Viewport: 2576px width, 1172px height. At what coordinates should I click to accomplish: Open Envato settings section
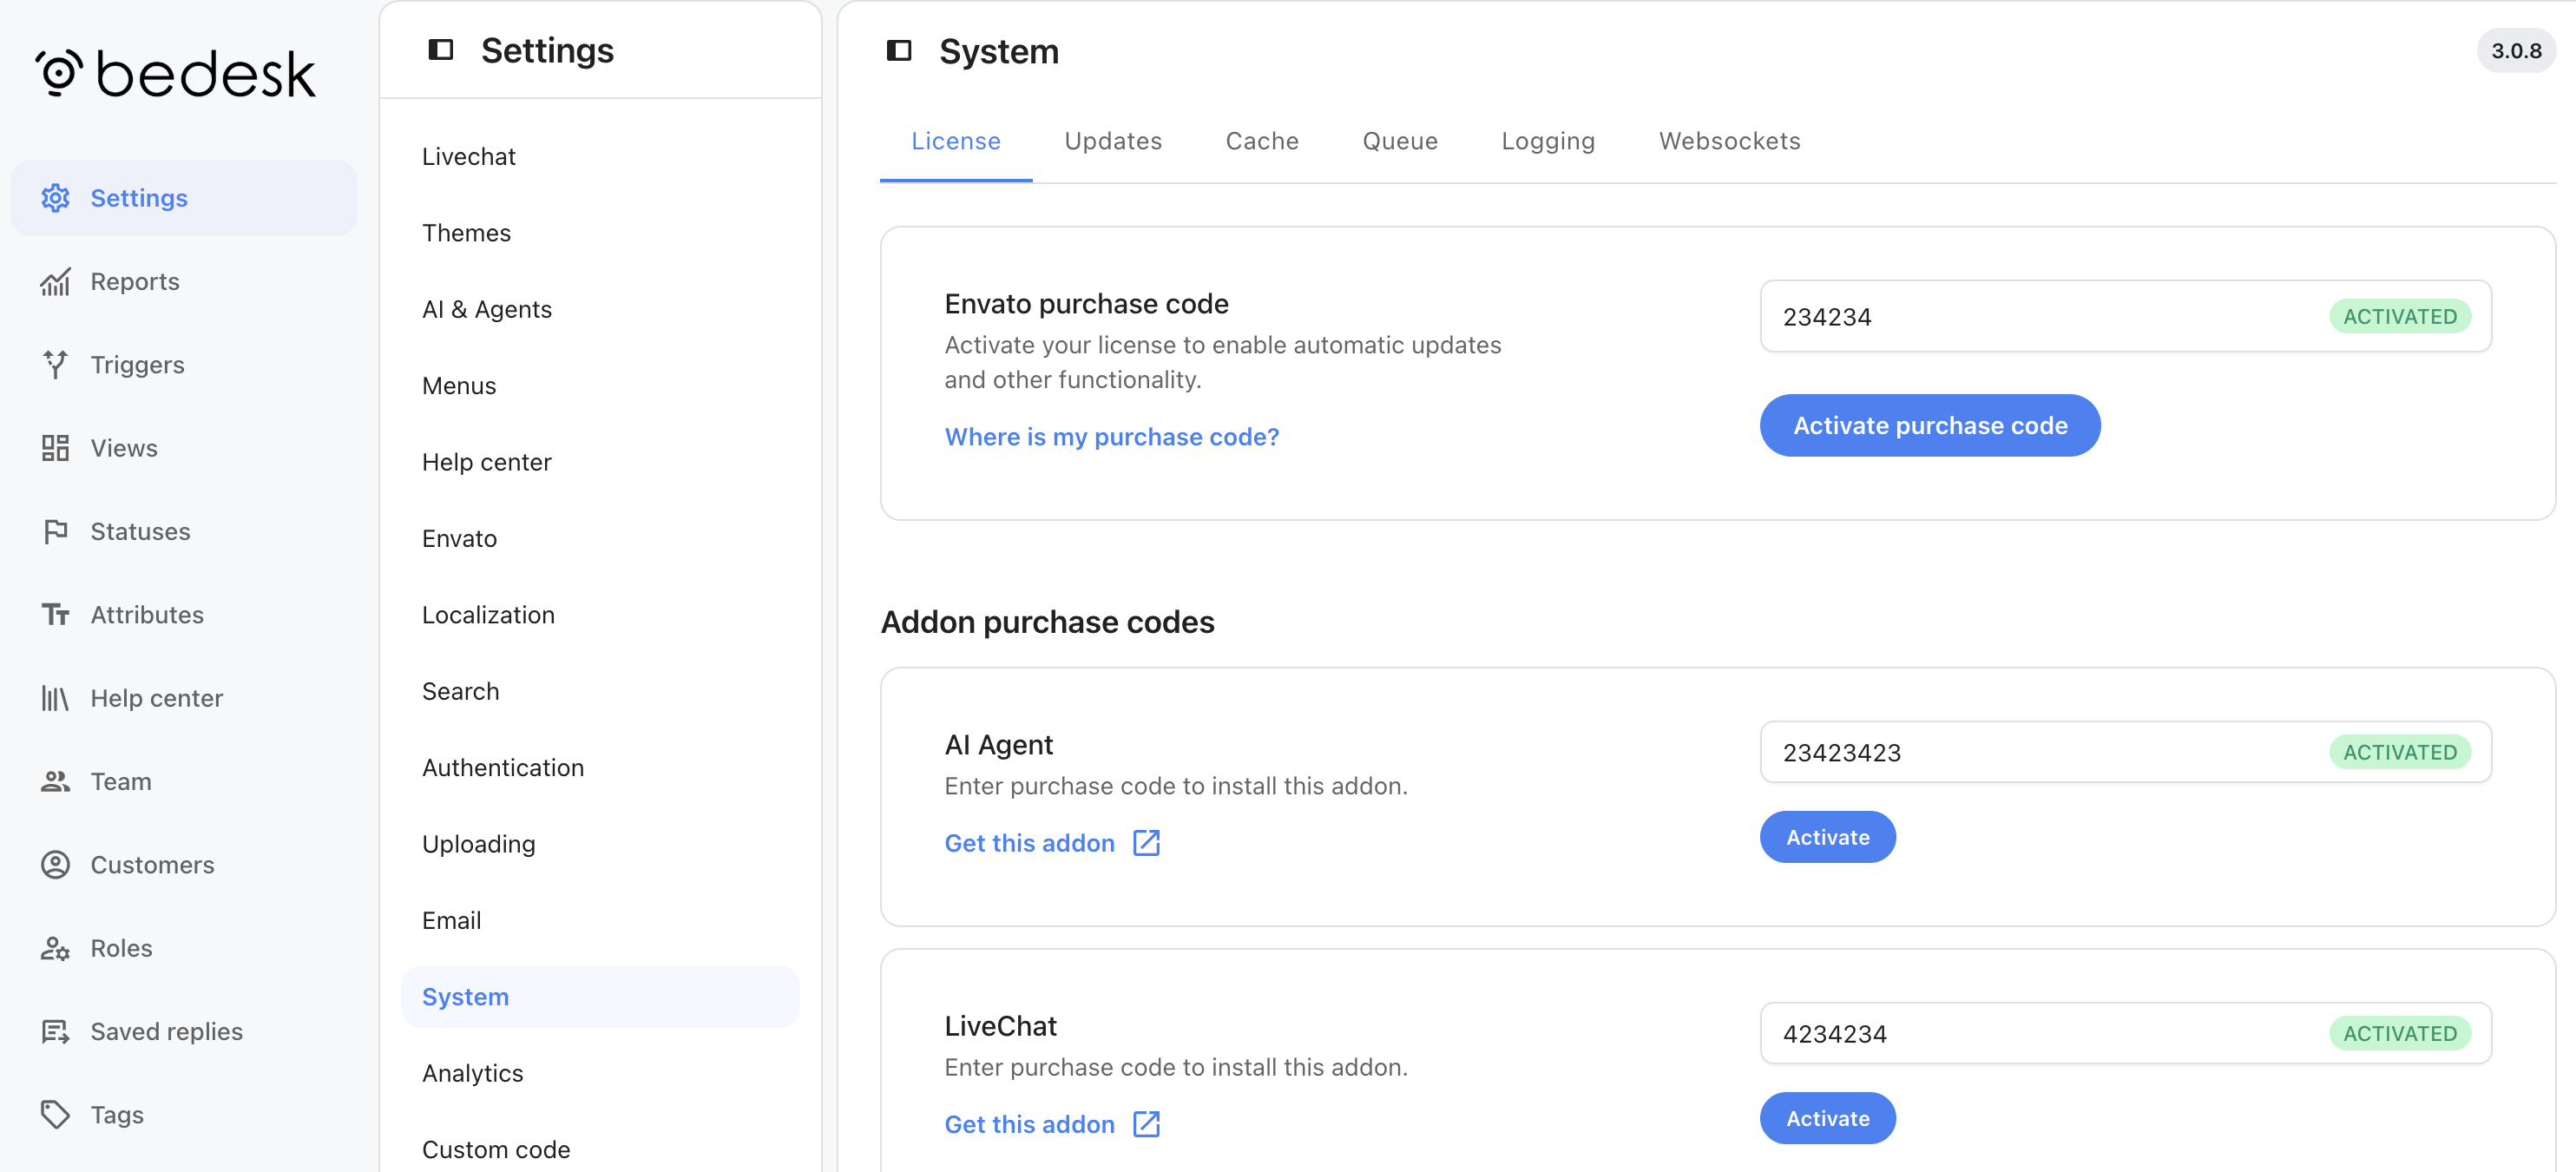(600, 538)
